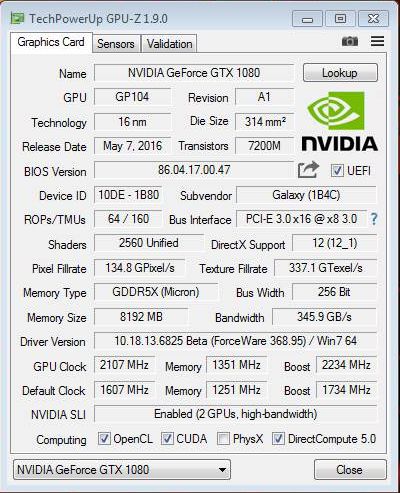
Task: Toggle the UEFI checkbox
Action: point(337,170)
